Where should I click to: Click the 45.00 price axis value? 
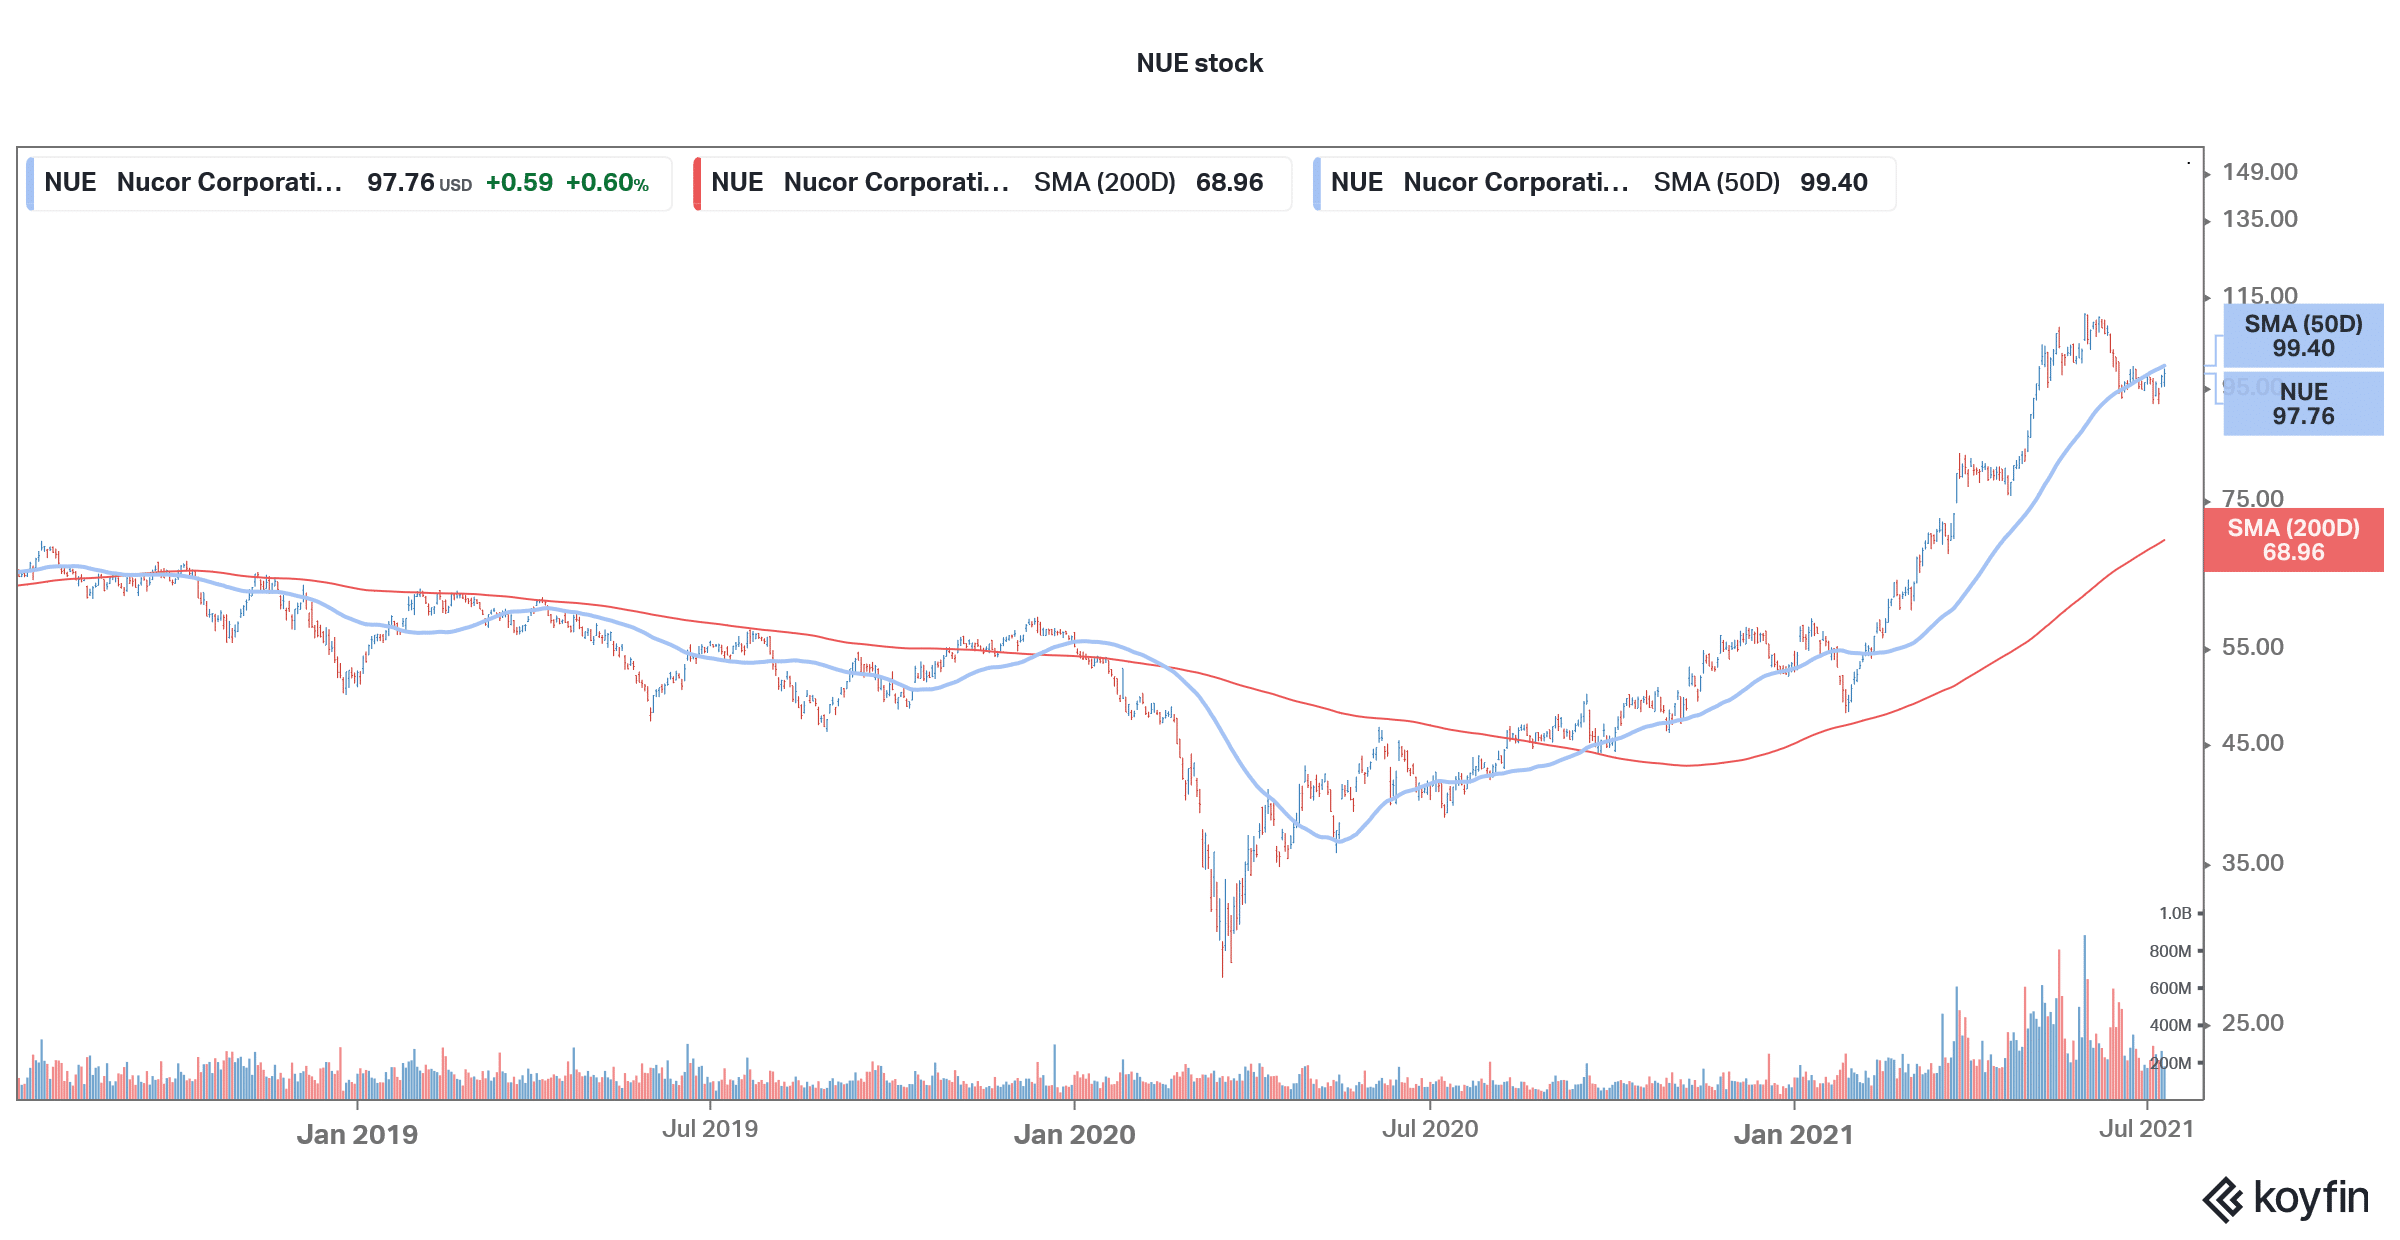click(2253, 743)
